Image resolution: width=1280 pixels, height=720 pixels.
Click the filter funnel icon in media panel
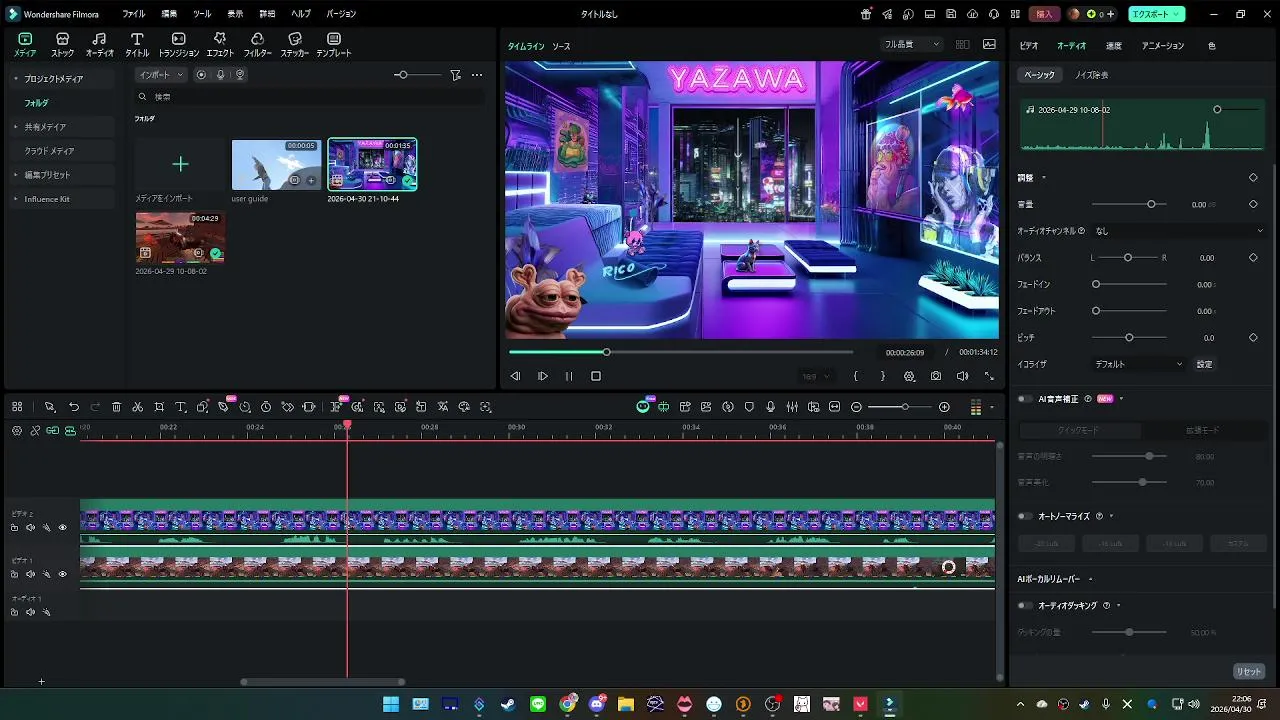coord(455,75)
